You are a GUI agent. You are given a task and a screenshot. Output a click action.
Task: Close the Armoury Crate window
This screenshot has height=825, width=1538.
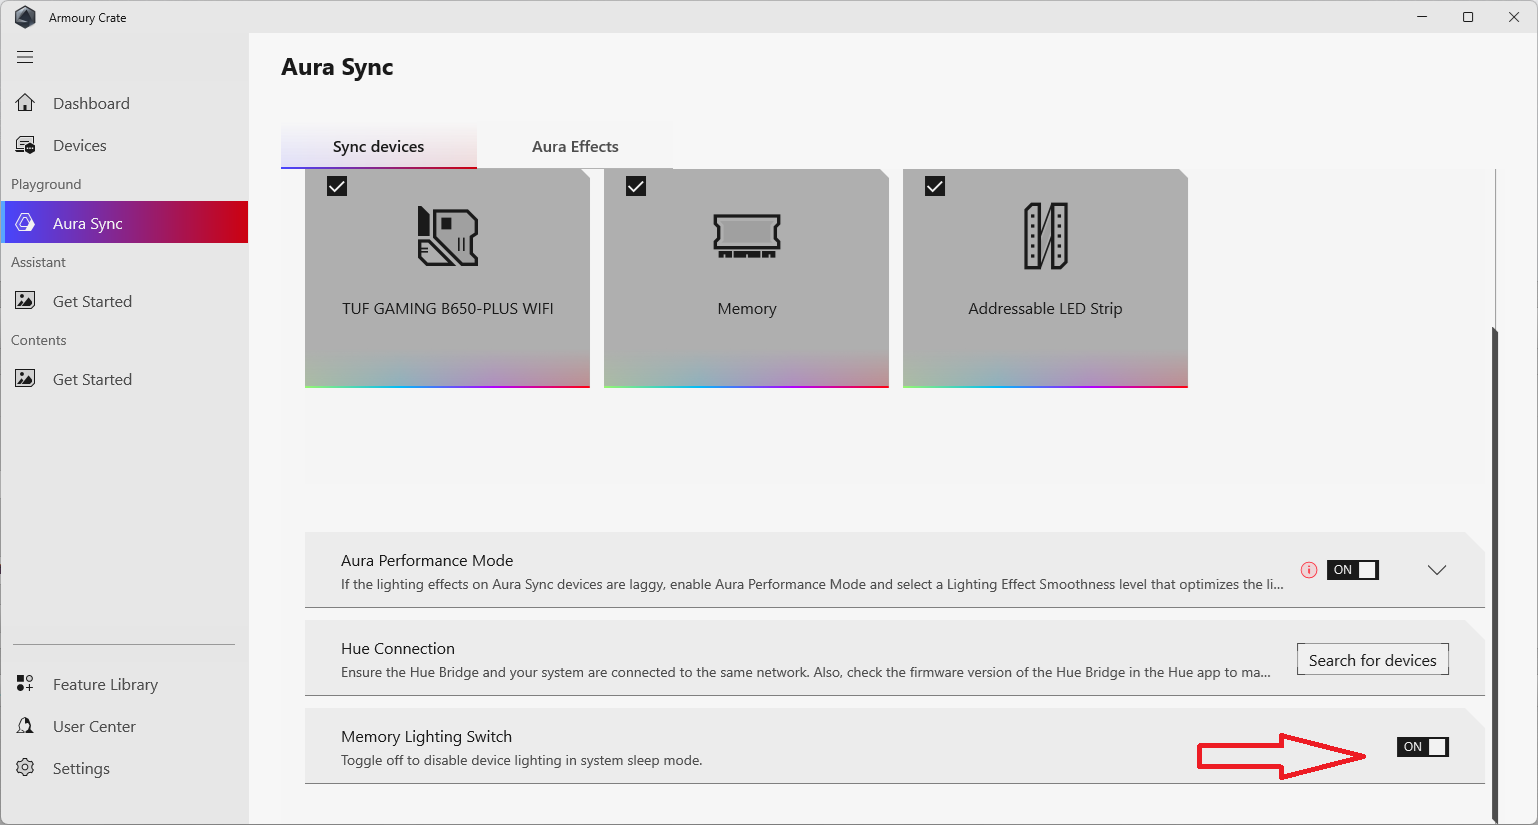(1514, 17)
